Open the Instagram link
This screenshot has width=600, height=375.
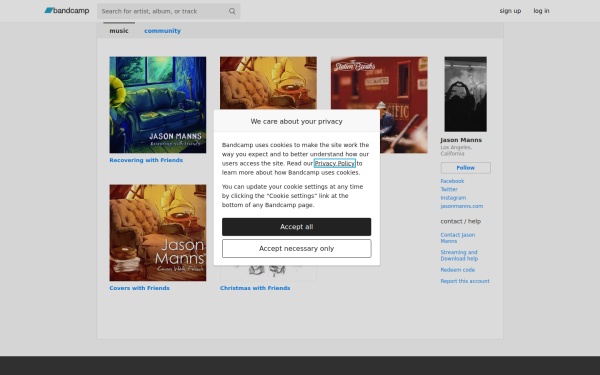453,198
